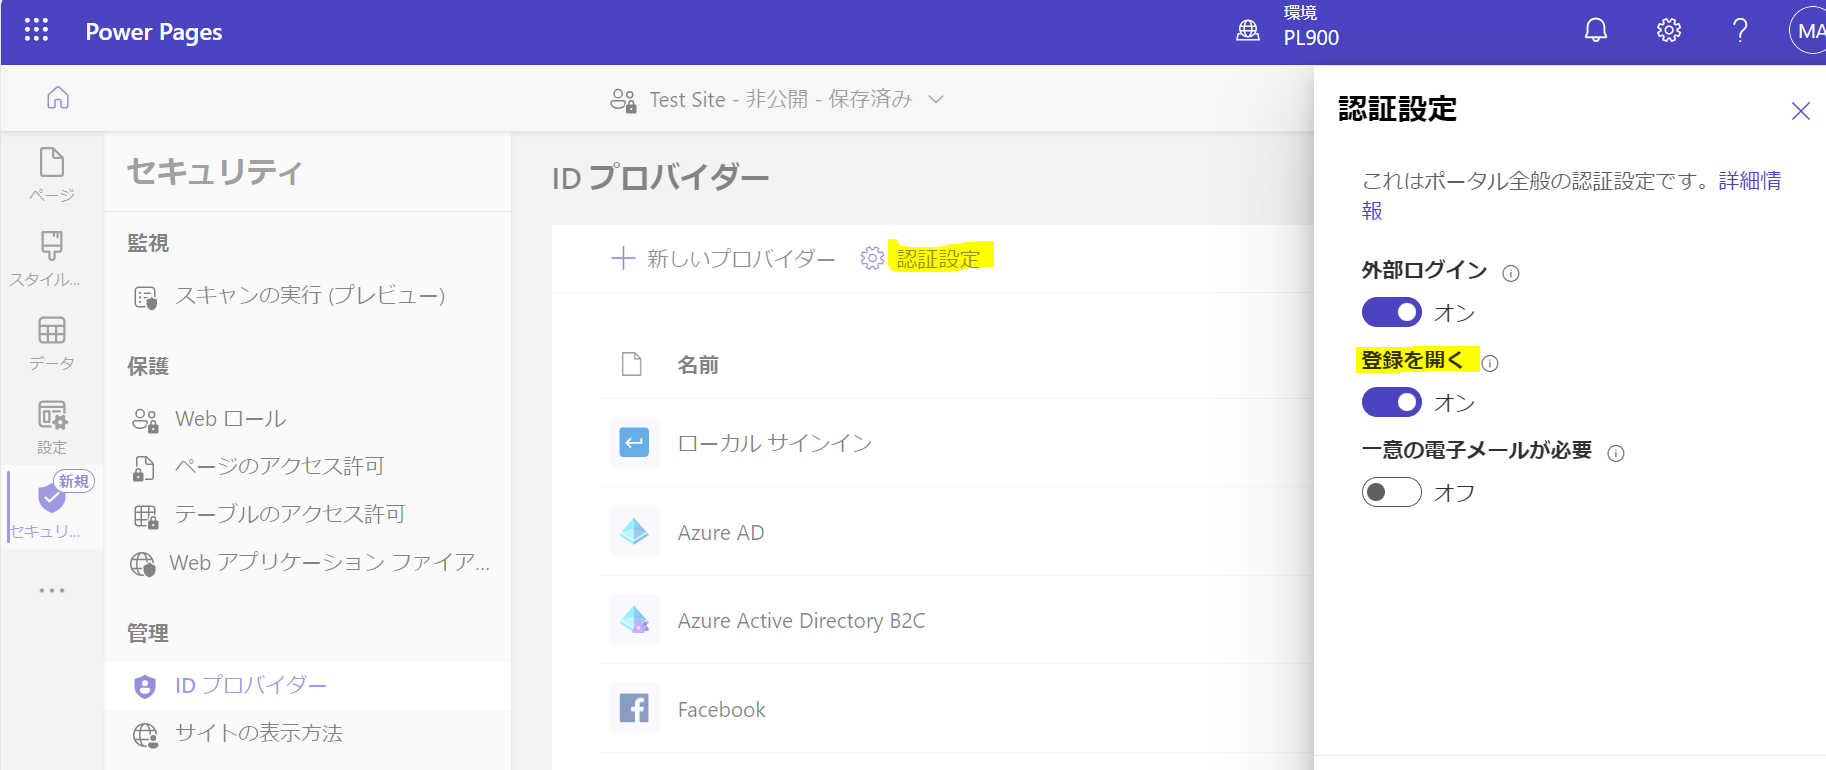
Task: Select Azure Active Directory B2C provider
Action: tap(801, 621)
